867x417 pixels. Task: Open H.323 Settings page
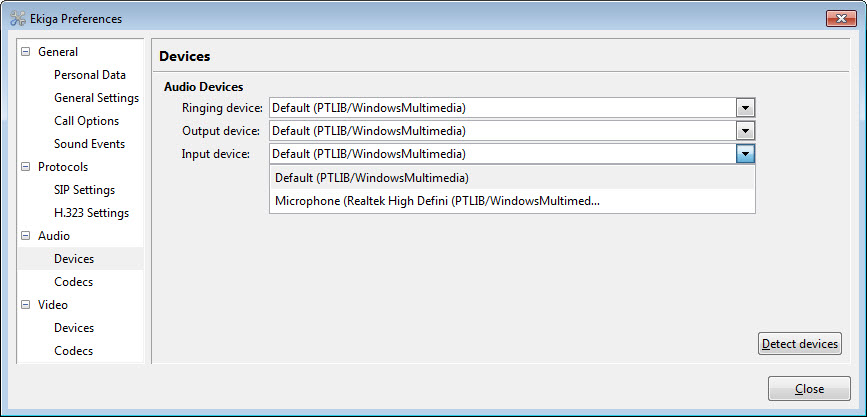(x=91, y=213)
